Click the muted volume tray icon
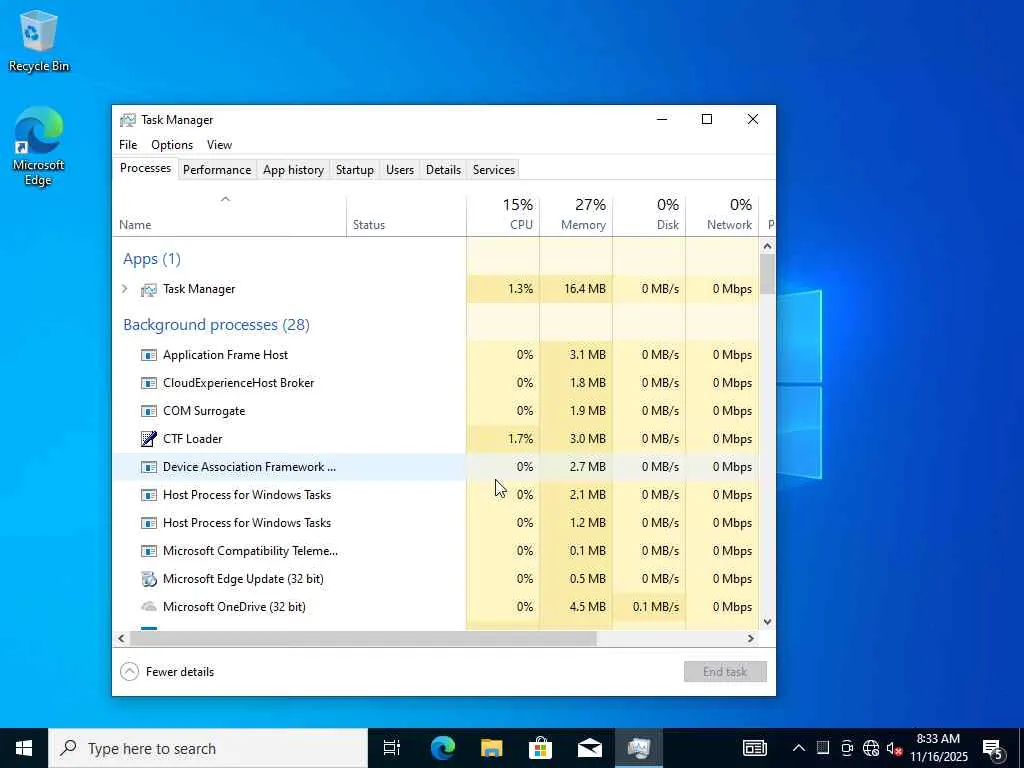Image resolution: width=1024 pixels, height=768 pixels. click(x=894, y=748)
